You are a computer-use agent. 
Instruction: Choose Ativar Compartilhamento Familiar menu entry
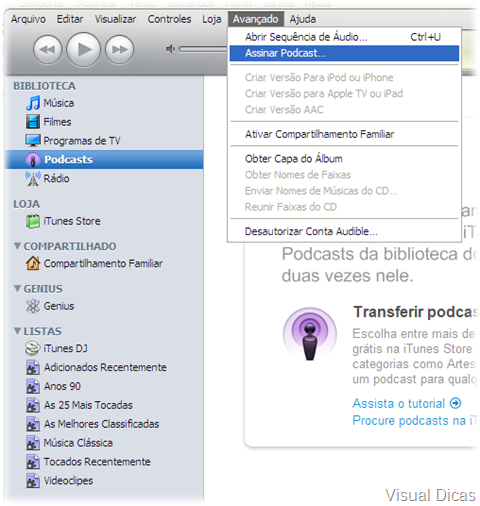click(x=344, y=134)
